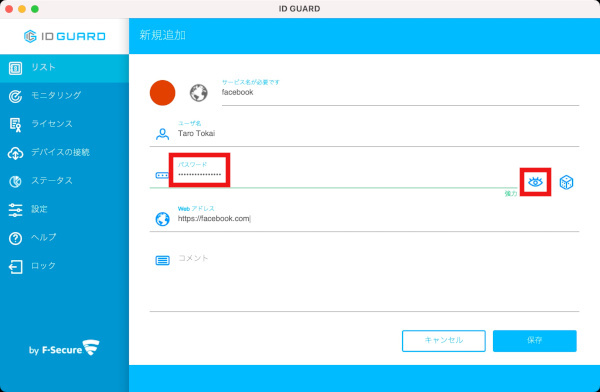
Task: Generate a password with the dice icon
Action: coord(566,182)
